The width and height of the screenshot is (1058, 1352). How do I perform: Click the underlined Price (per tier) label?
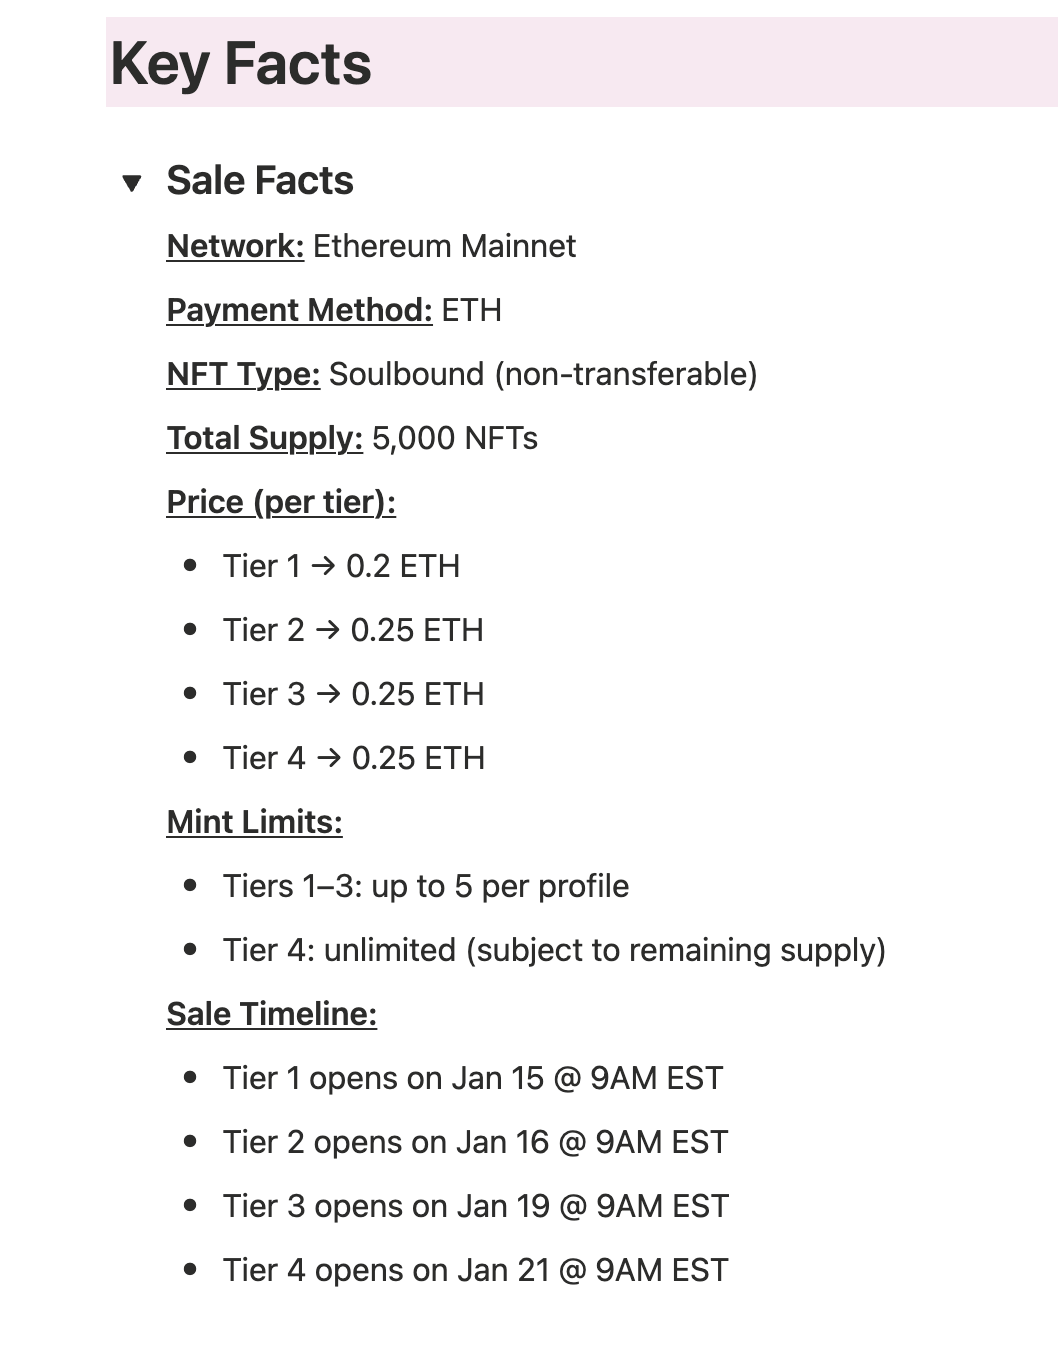point(281,502)
